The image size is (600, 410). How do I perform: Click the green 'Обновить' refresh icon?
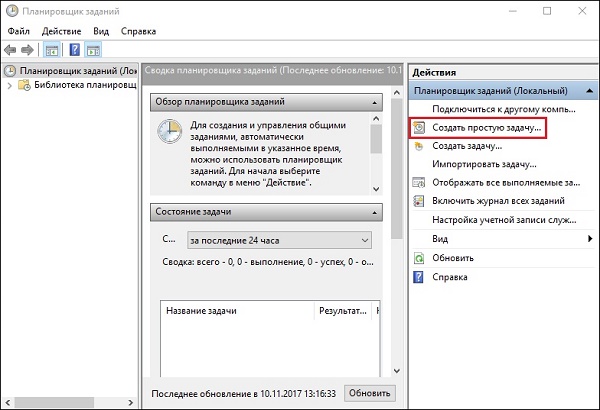coord(419,257)
